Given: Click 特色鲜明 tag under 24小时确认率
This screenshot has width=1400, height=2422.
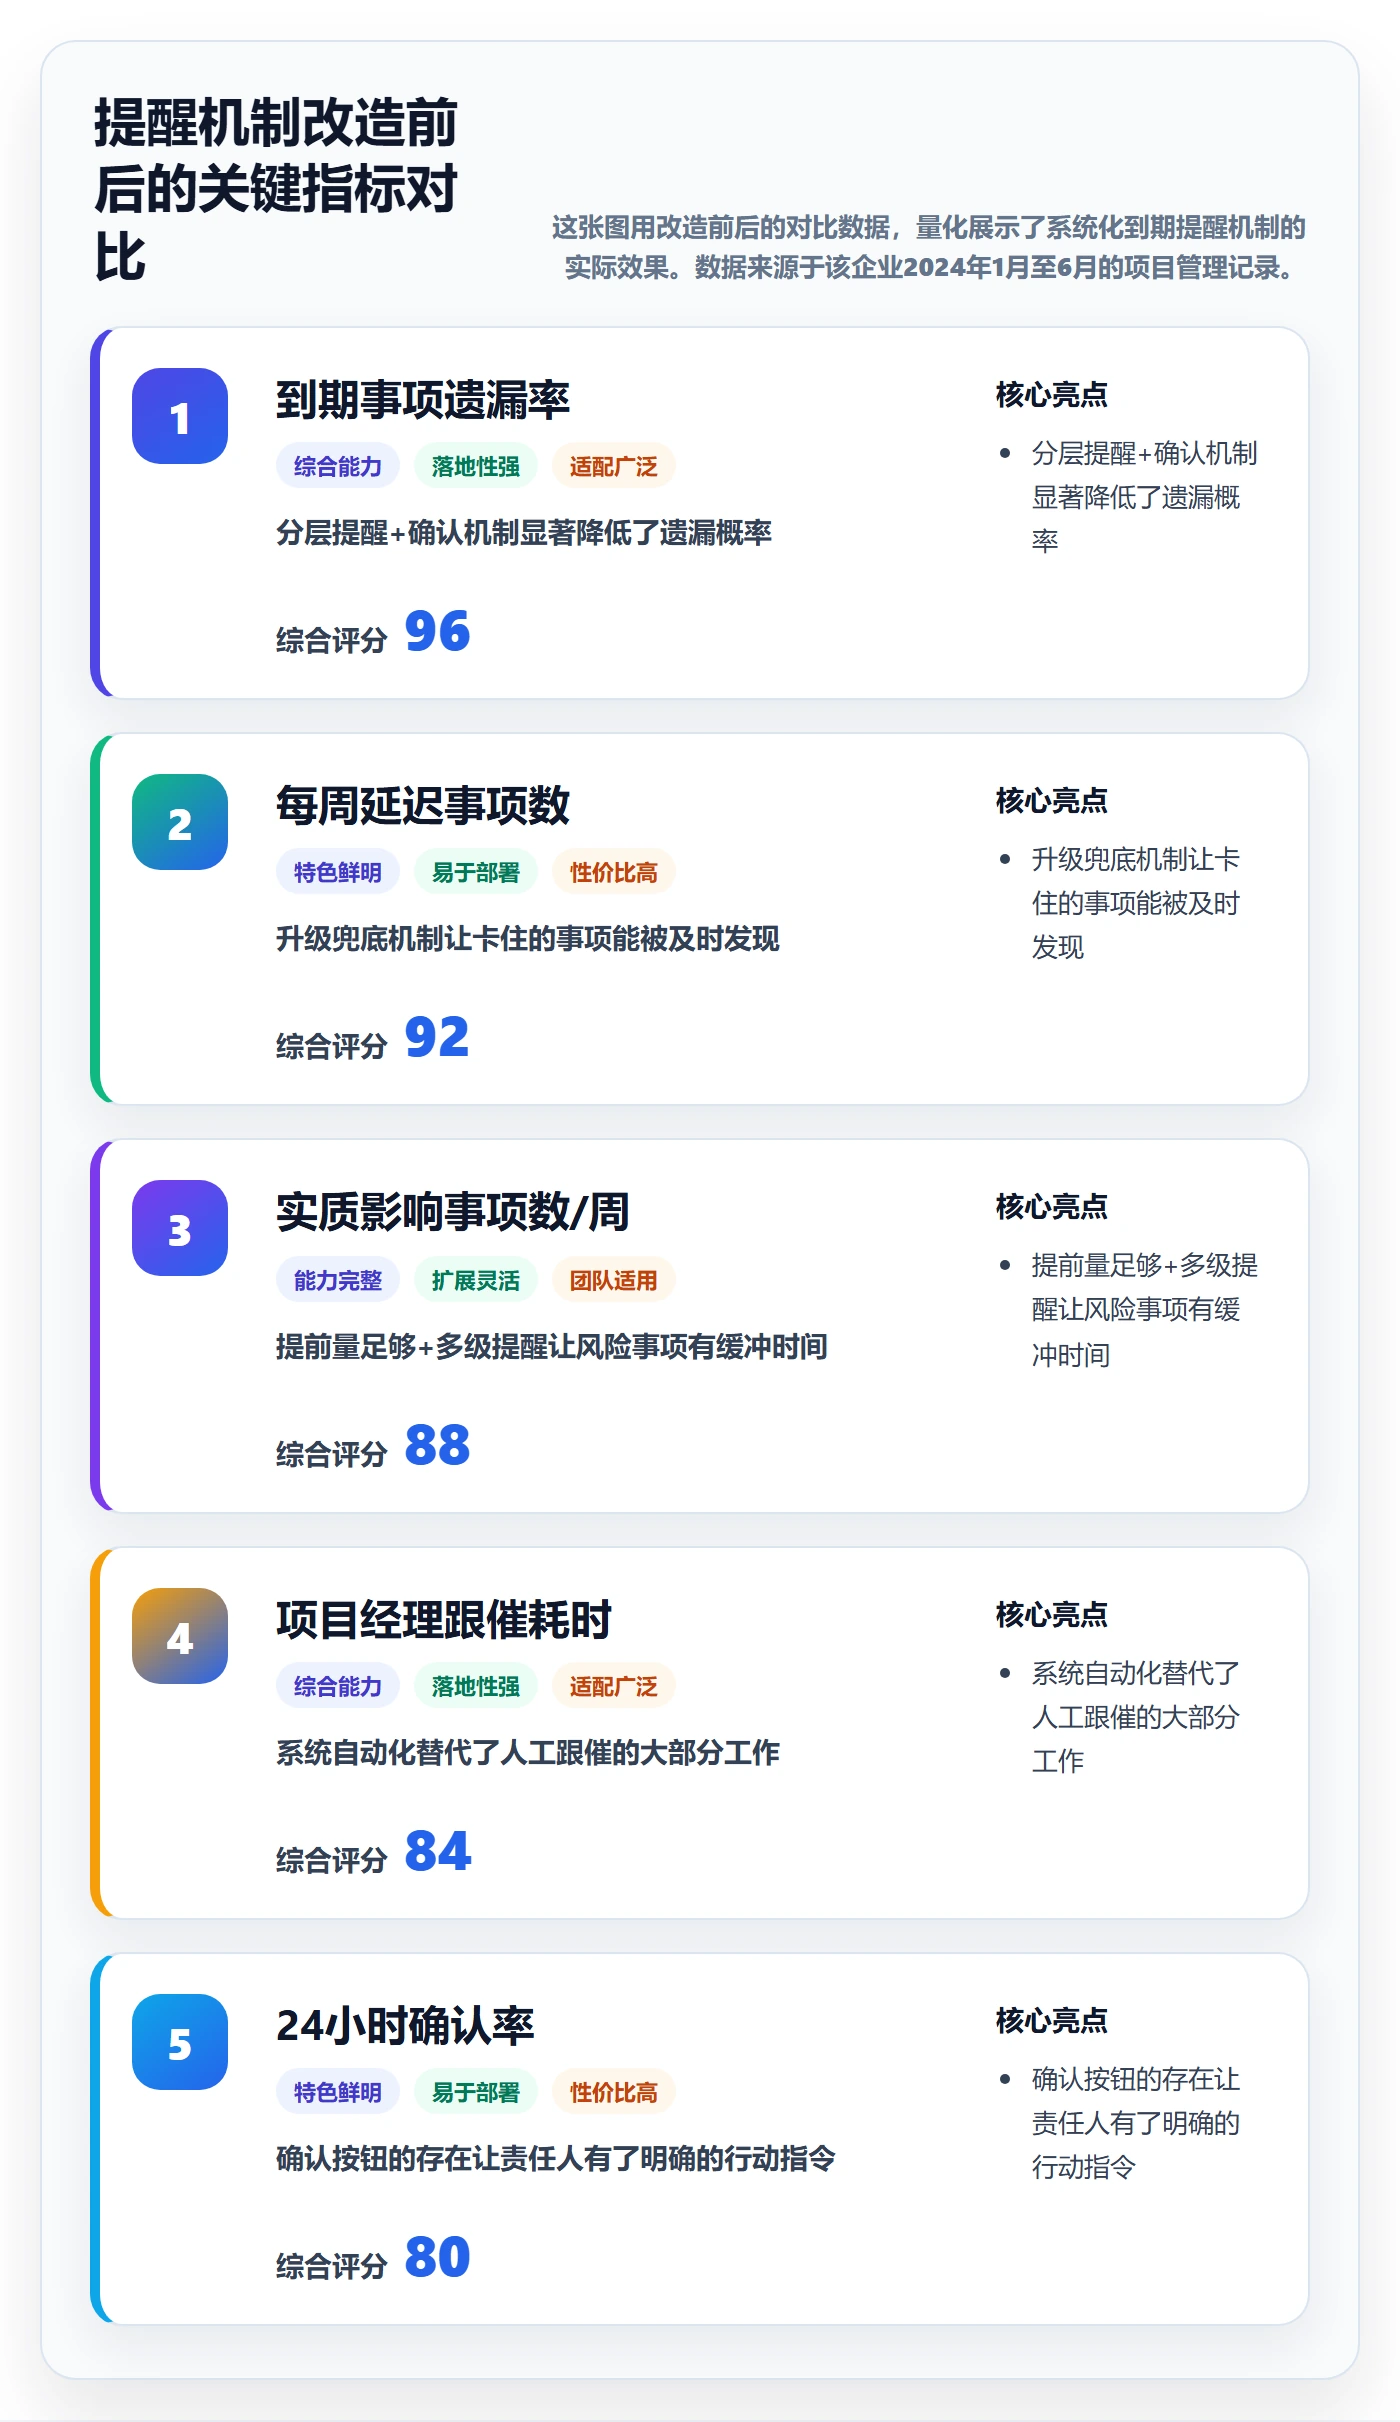Looking at the screenshot, I should tap(338, 2092).
